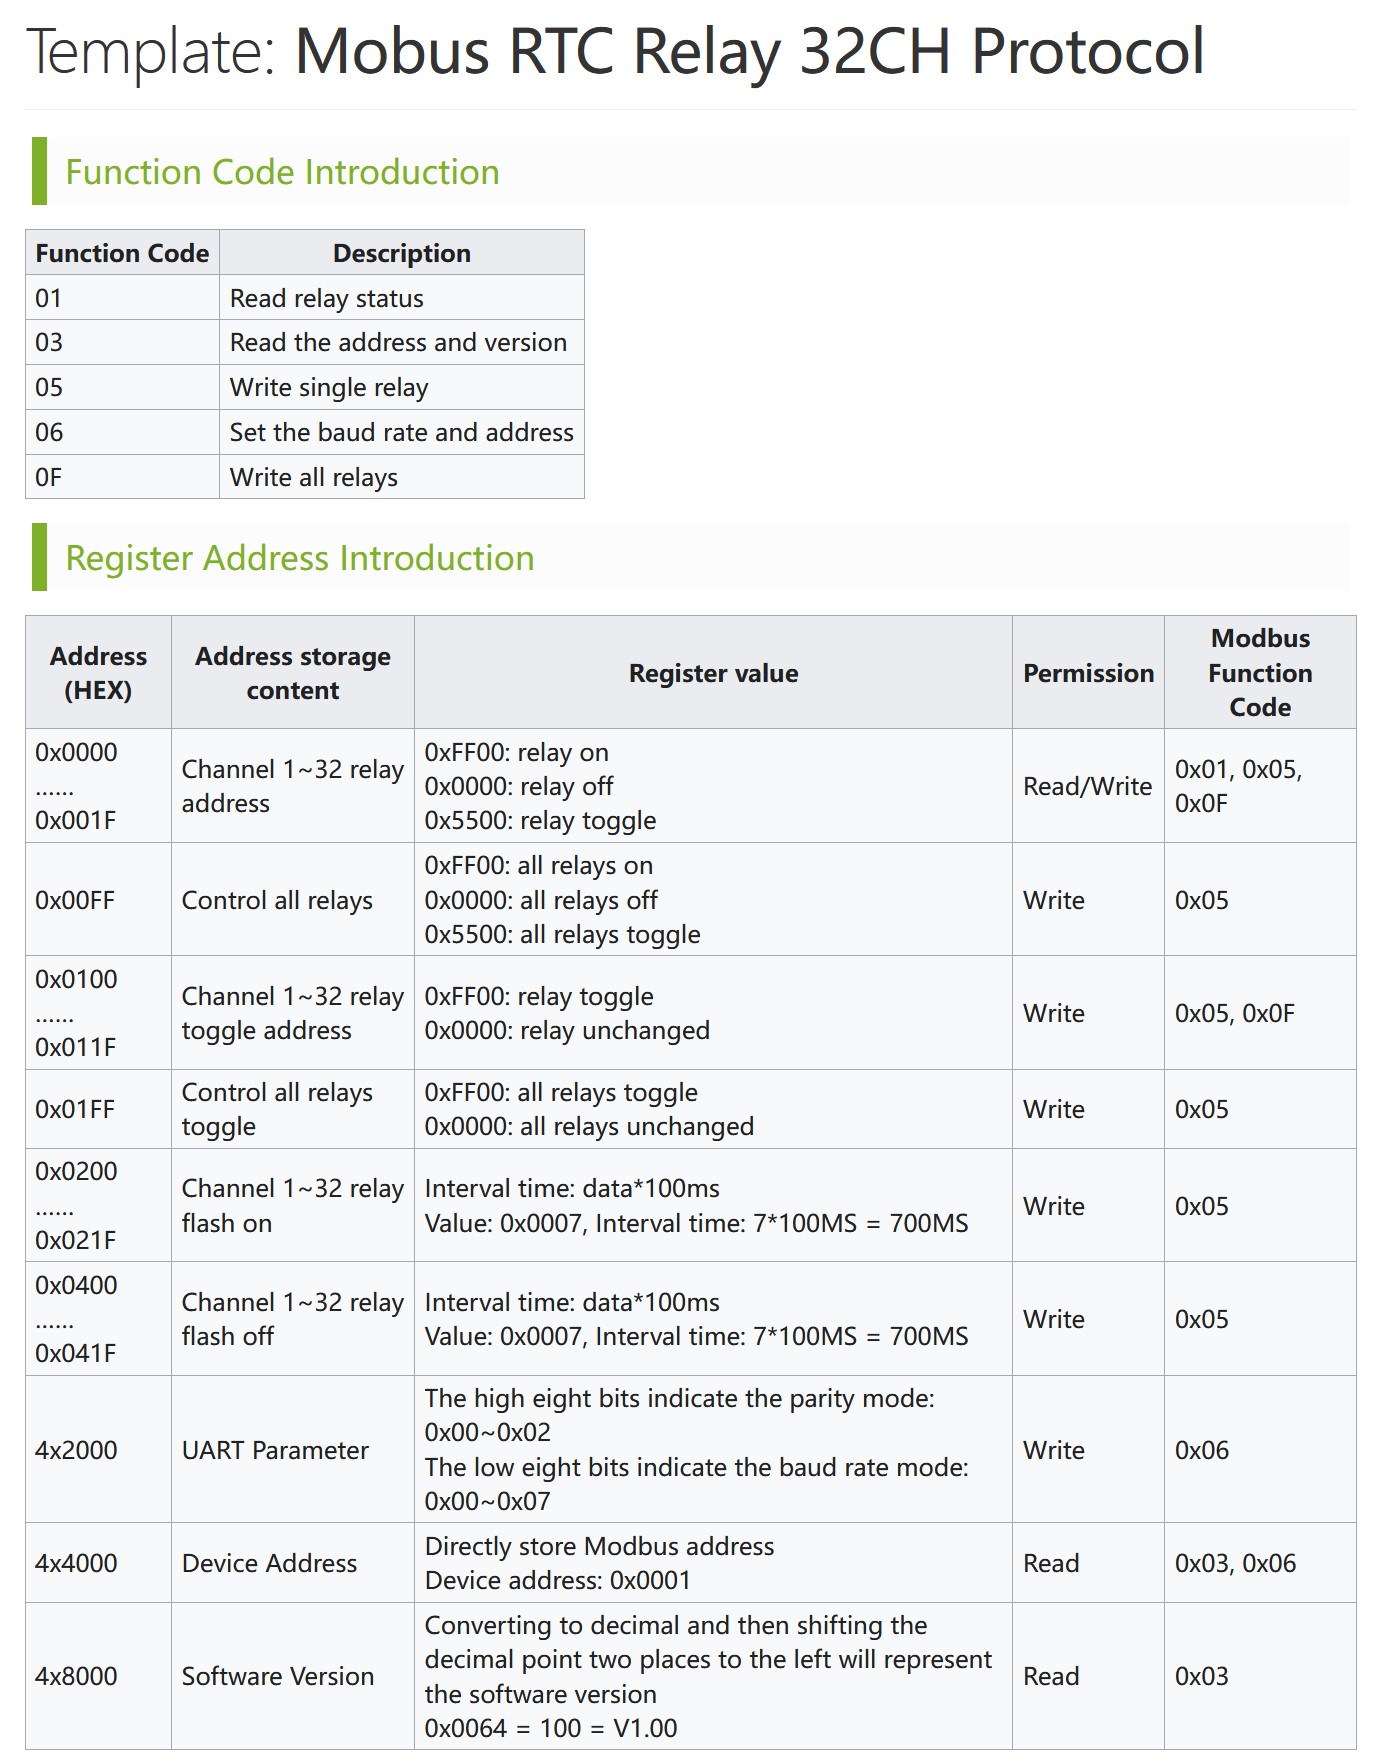The image size is (1387, 1759).
Task: Click the "Register Address Introduction" section heading
Action: [x=299, y=558]
